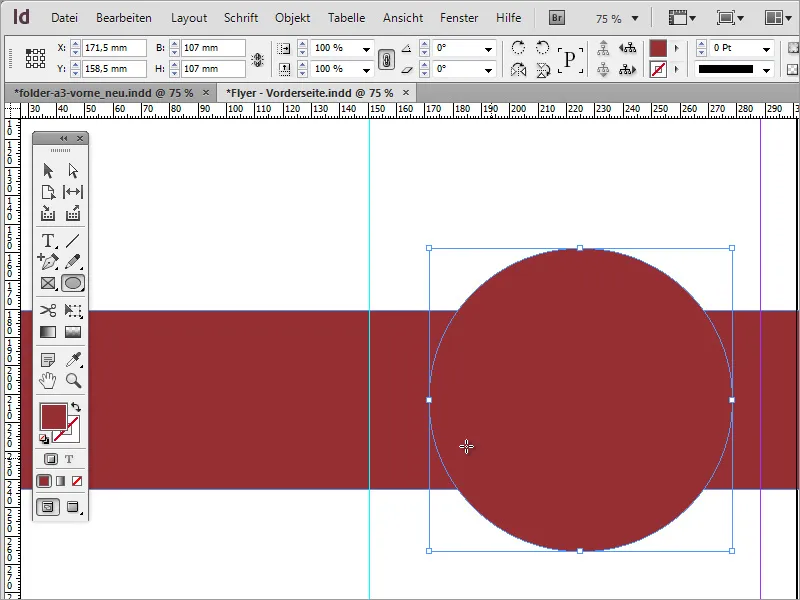
Task: Open view options dropdown
Action: pos(683,18)
